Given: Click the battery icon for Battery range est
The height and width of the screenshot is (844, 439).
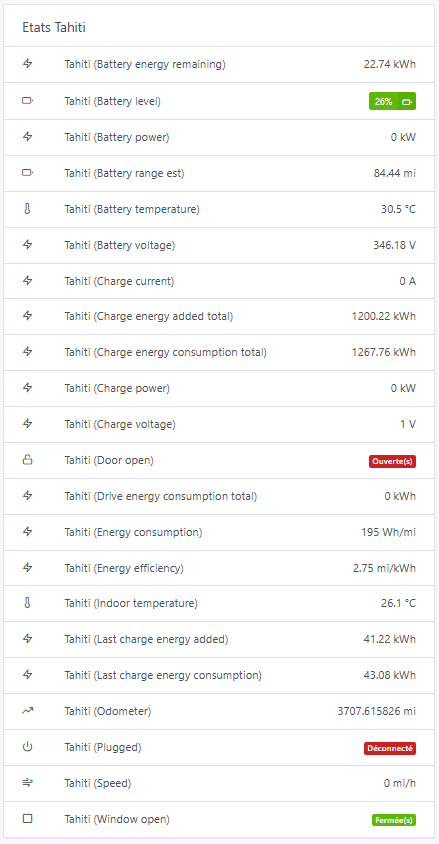Looking at the screenshot, I should 27,173.
